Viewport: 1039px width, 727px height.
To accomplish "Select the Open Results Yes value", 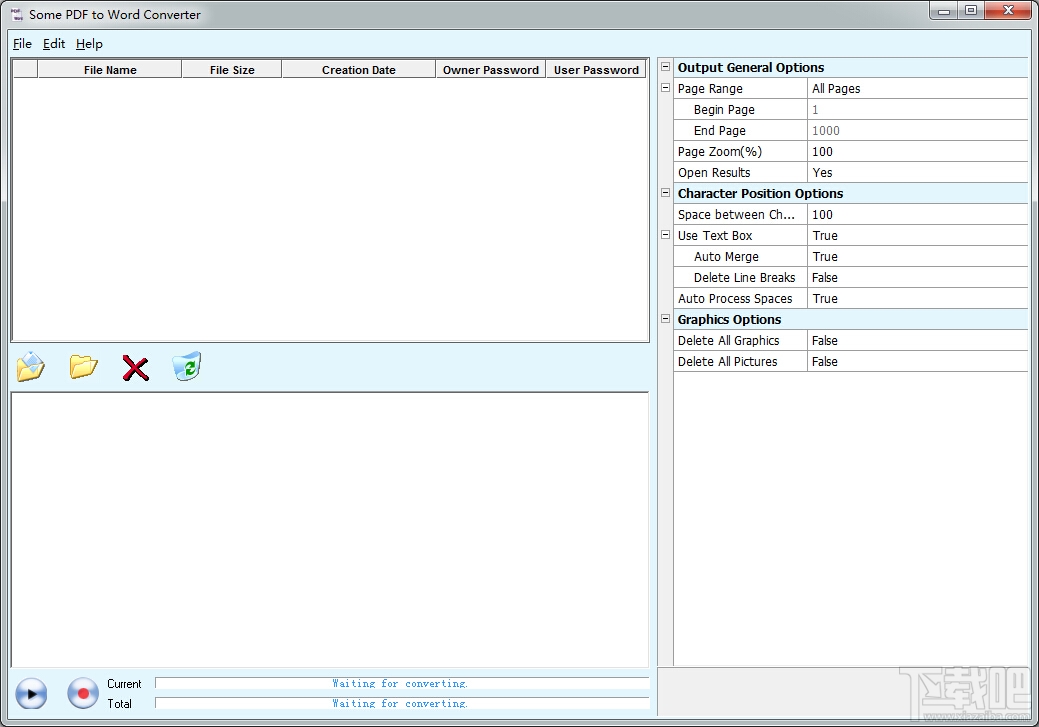I will [x=918, y=173].
